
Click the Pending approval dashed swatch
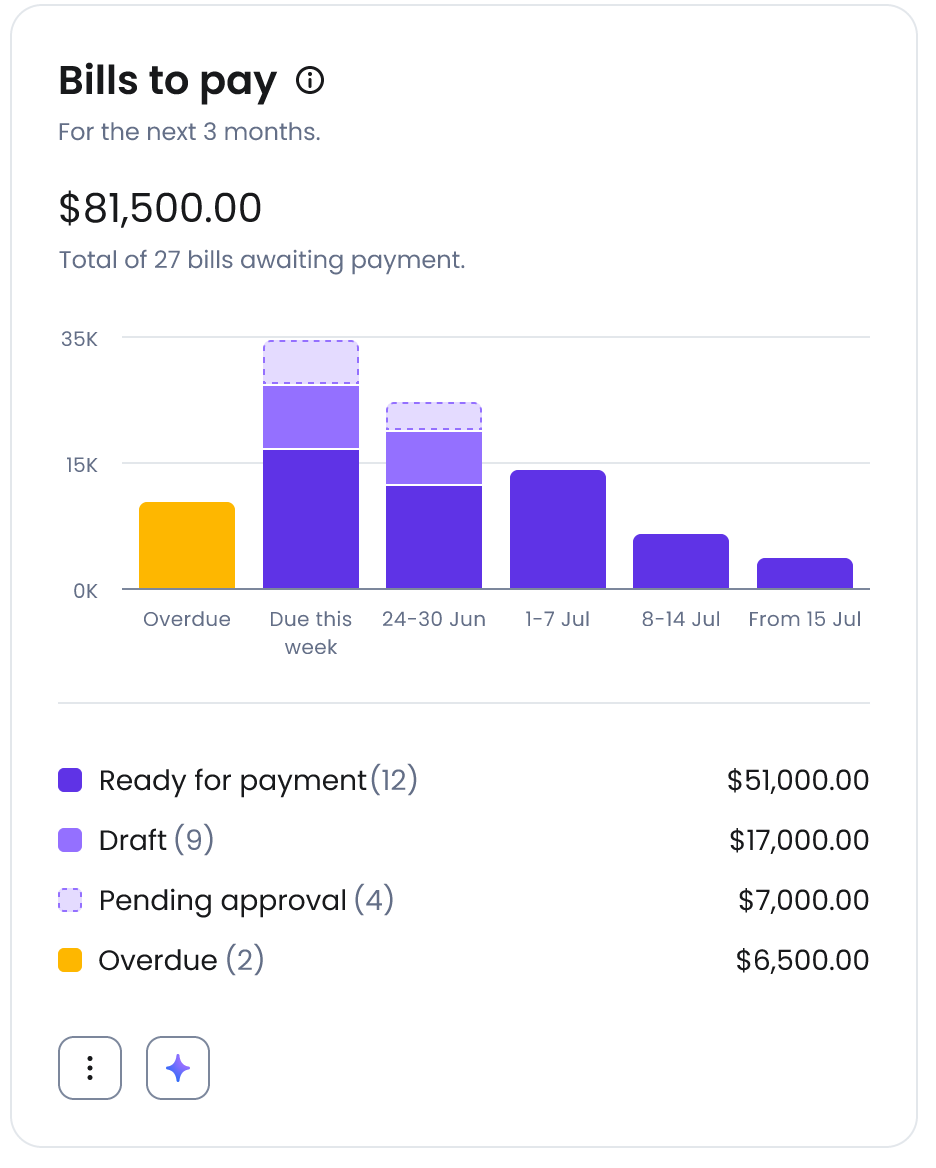click(70, 900)
